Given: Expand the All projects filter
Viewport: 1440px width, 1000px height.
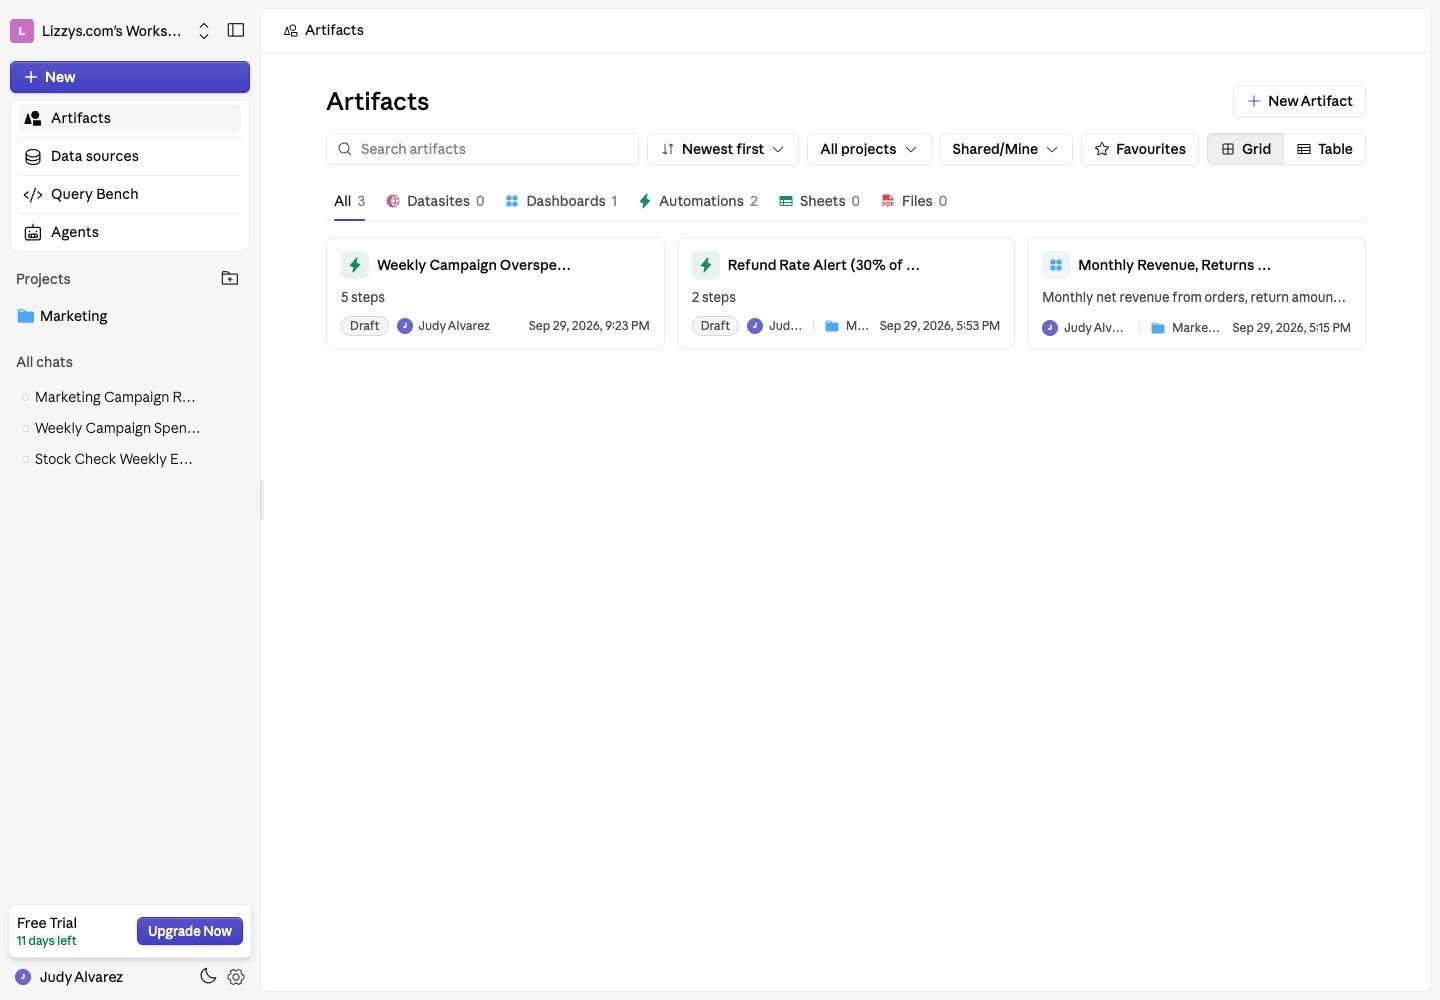Looking at the screenshot, I should click(x=869, y=149).
